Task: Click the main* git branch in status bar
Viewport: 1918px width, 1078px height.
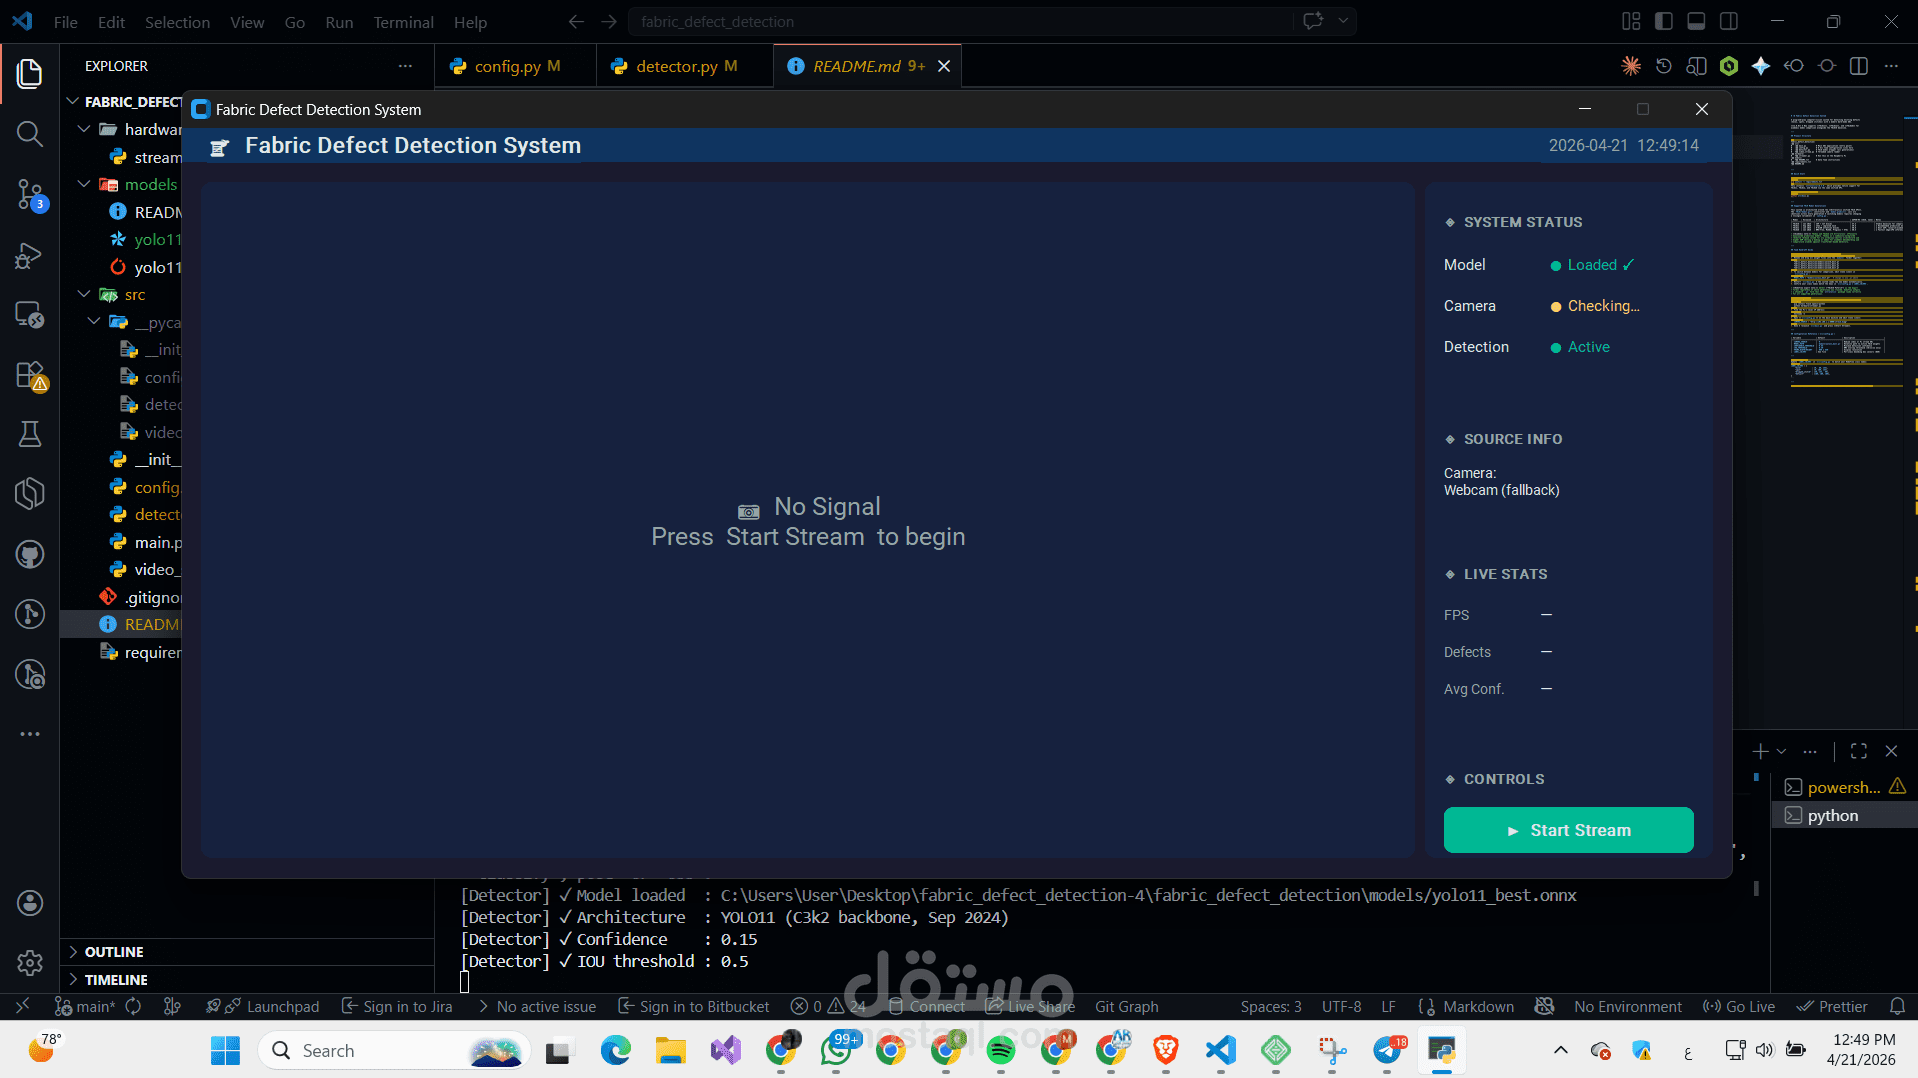Action: pos(85,1006)
